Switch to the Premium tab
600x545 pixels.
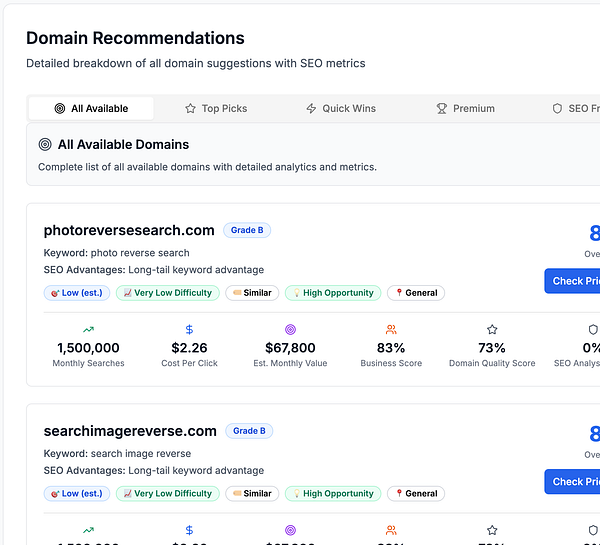(466, 108)
